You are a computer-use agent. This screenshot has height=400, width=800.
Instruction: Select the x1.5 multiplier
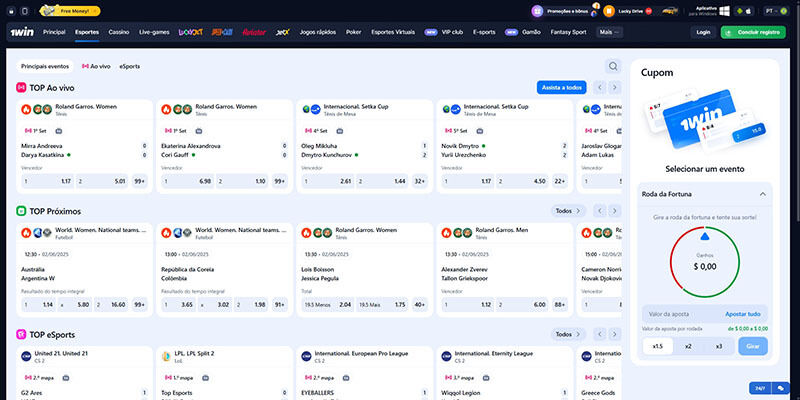click(657, 346)
